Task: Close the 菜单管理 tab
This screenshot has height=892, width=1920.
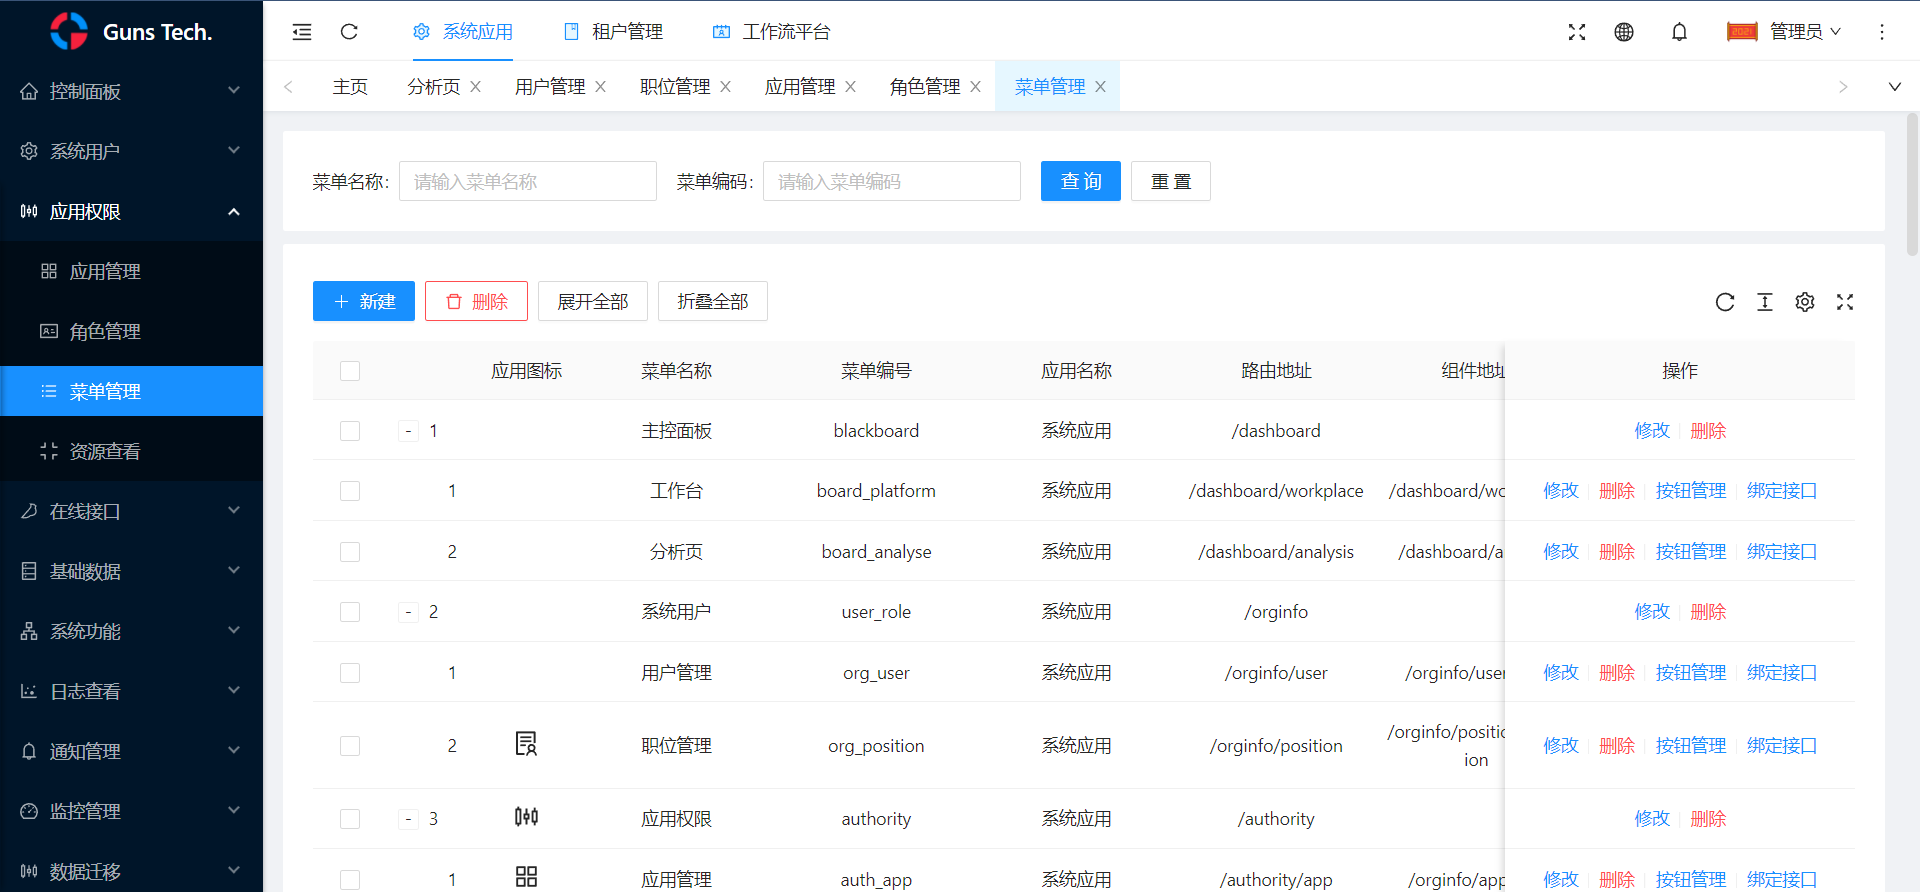Action: (x=1101, y=87)
